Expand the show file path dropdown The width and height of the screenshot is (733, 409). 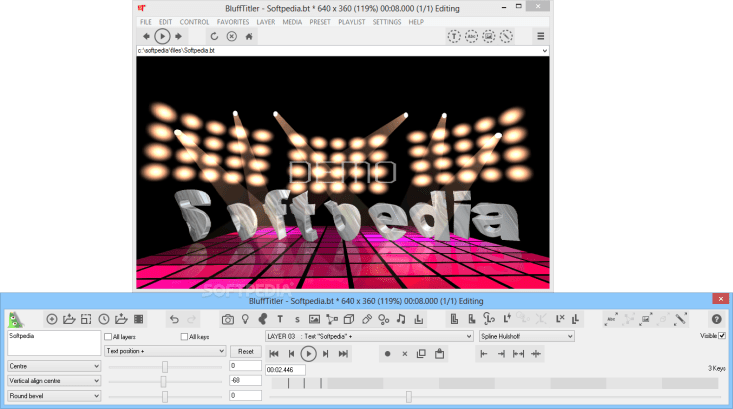[545, 50]
